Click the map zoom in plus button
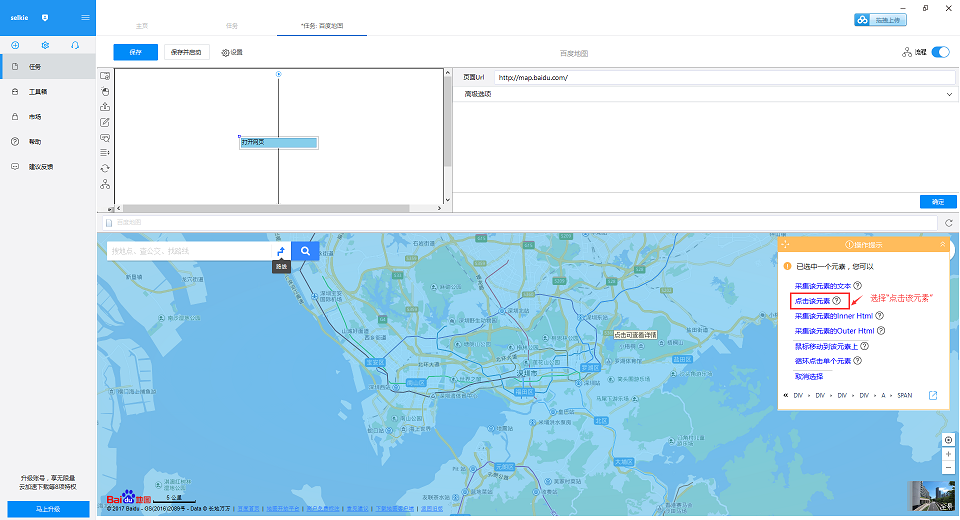Image resolution: width=960 pixels, height=520 pixels. click(x=948, y=454)
